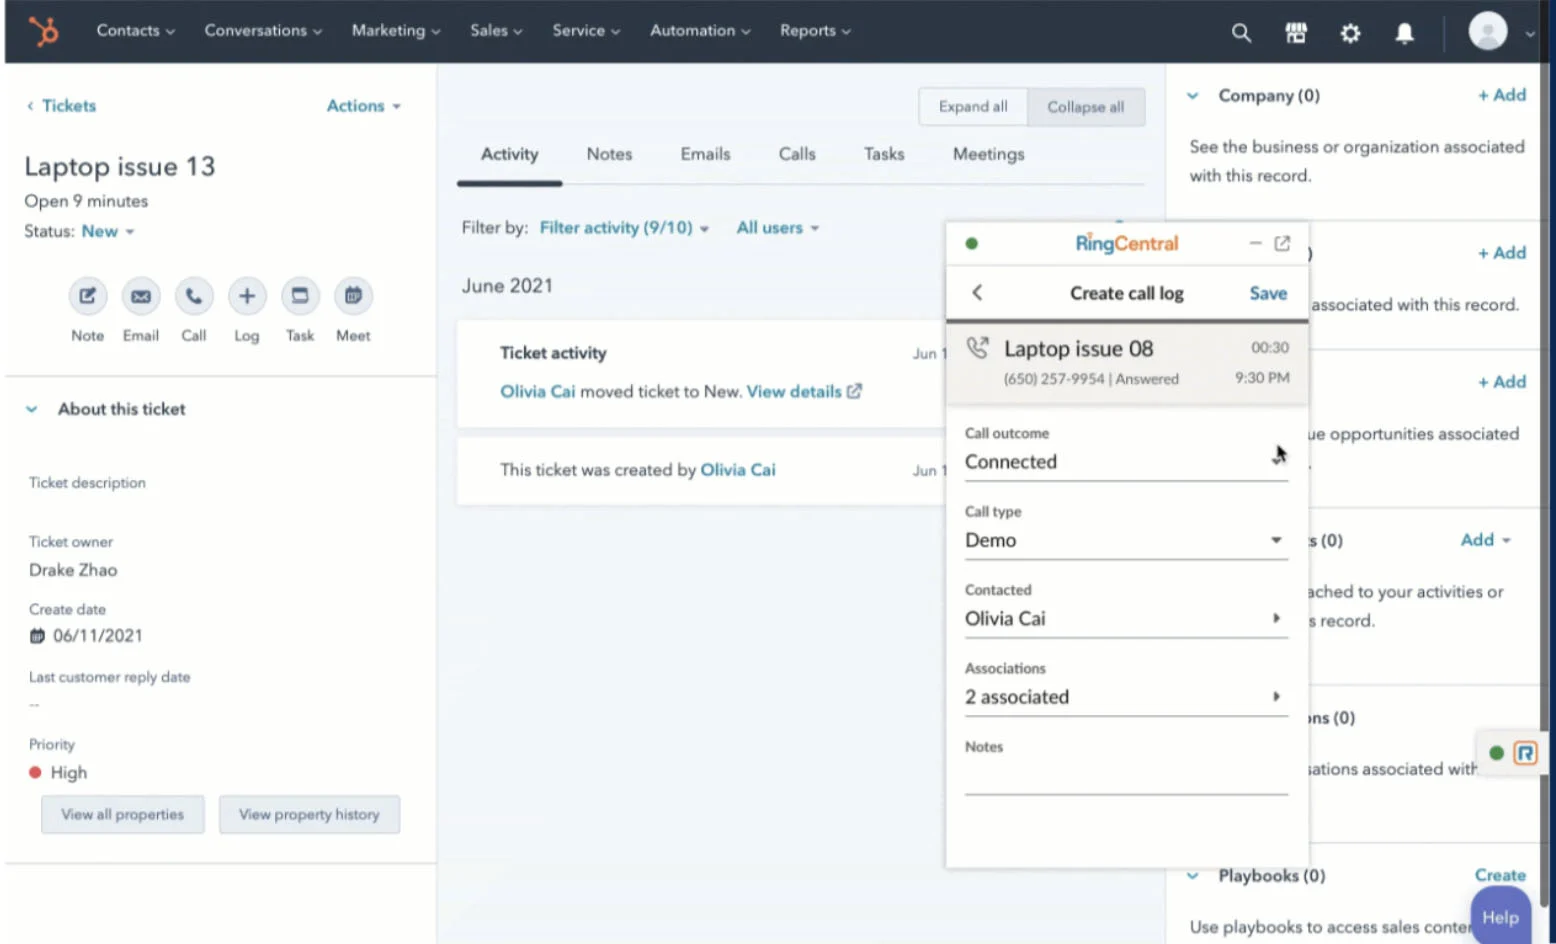Open the Call type Demo dropdown

point(1126,540)
